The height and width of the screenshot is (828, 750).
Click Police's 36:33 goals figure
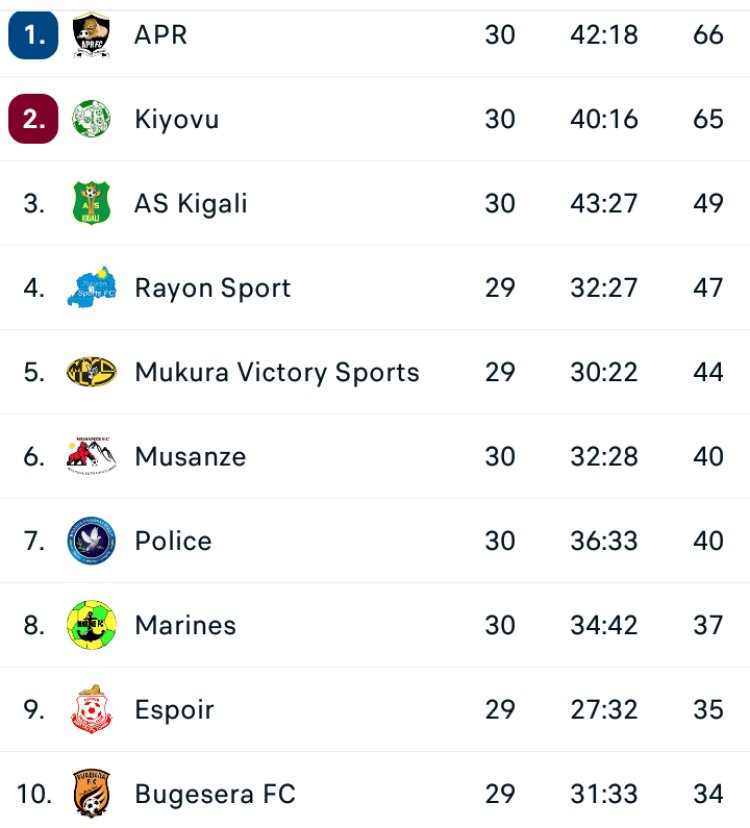coord(604,541)
